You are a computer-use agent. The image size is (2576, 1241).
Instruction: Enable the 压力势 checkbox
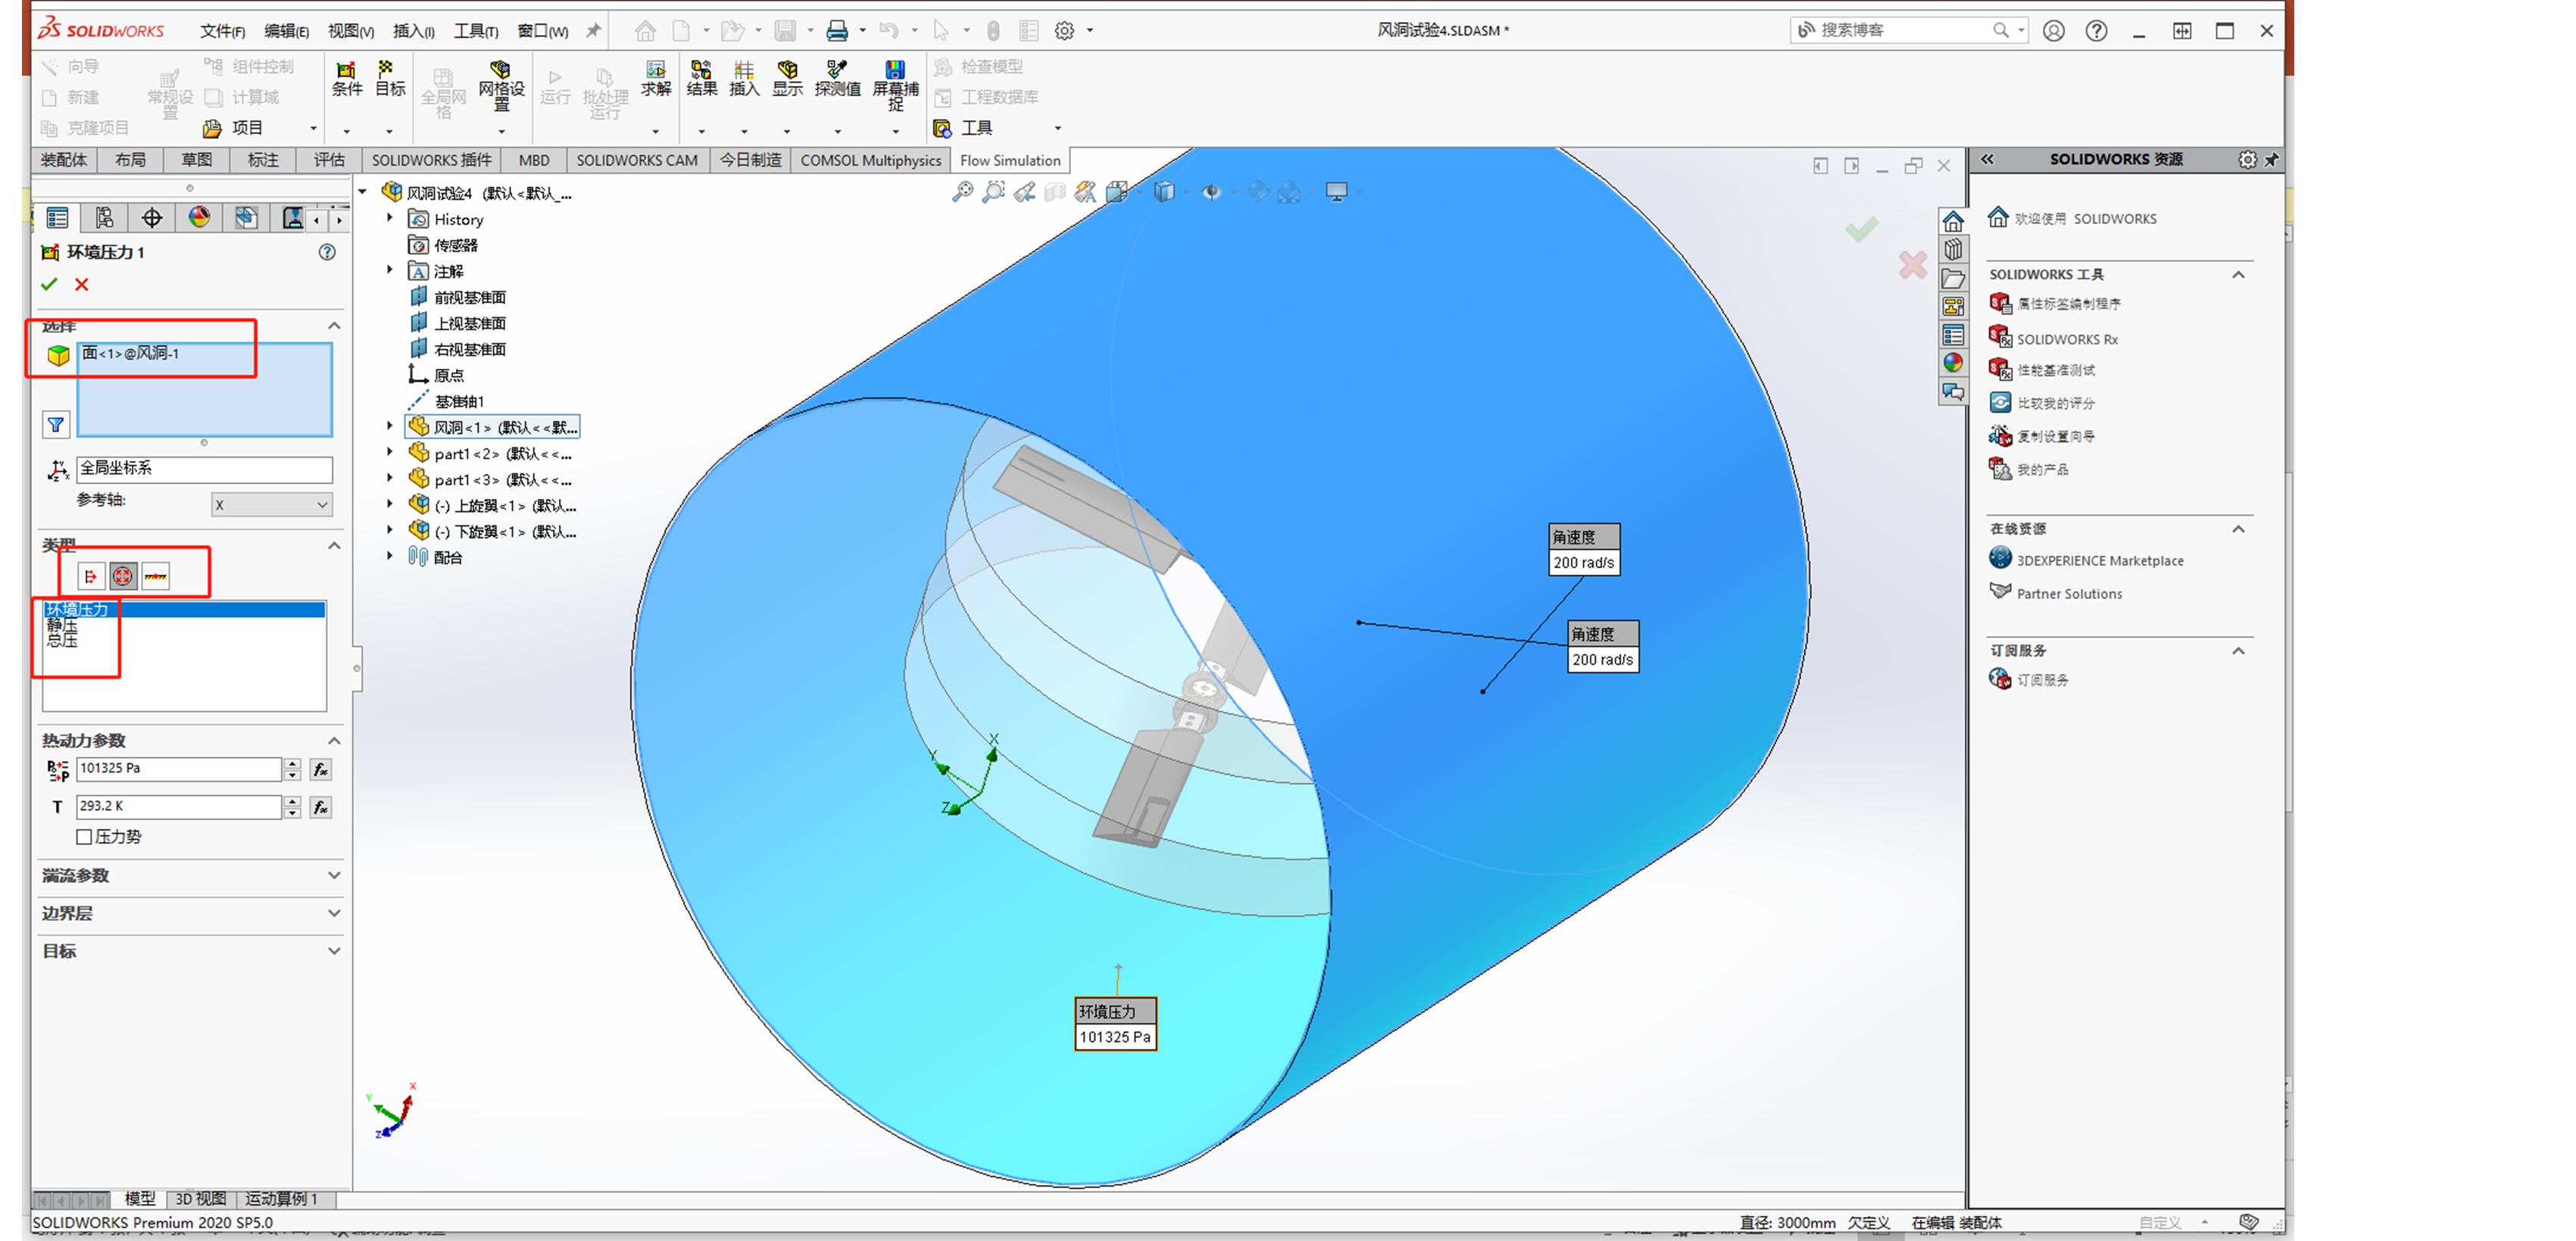[x=84, y=836]
